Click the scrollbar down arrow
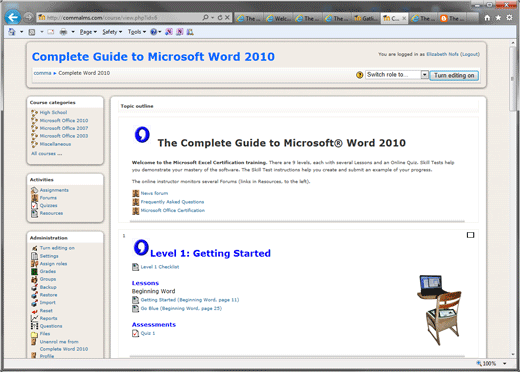Viewport: 520px width, 372px height. (x=513, y=355)
